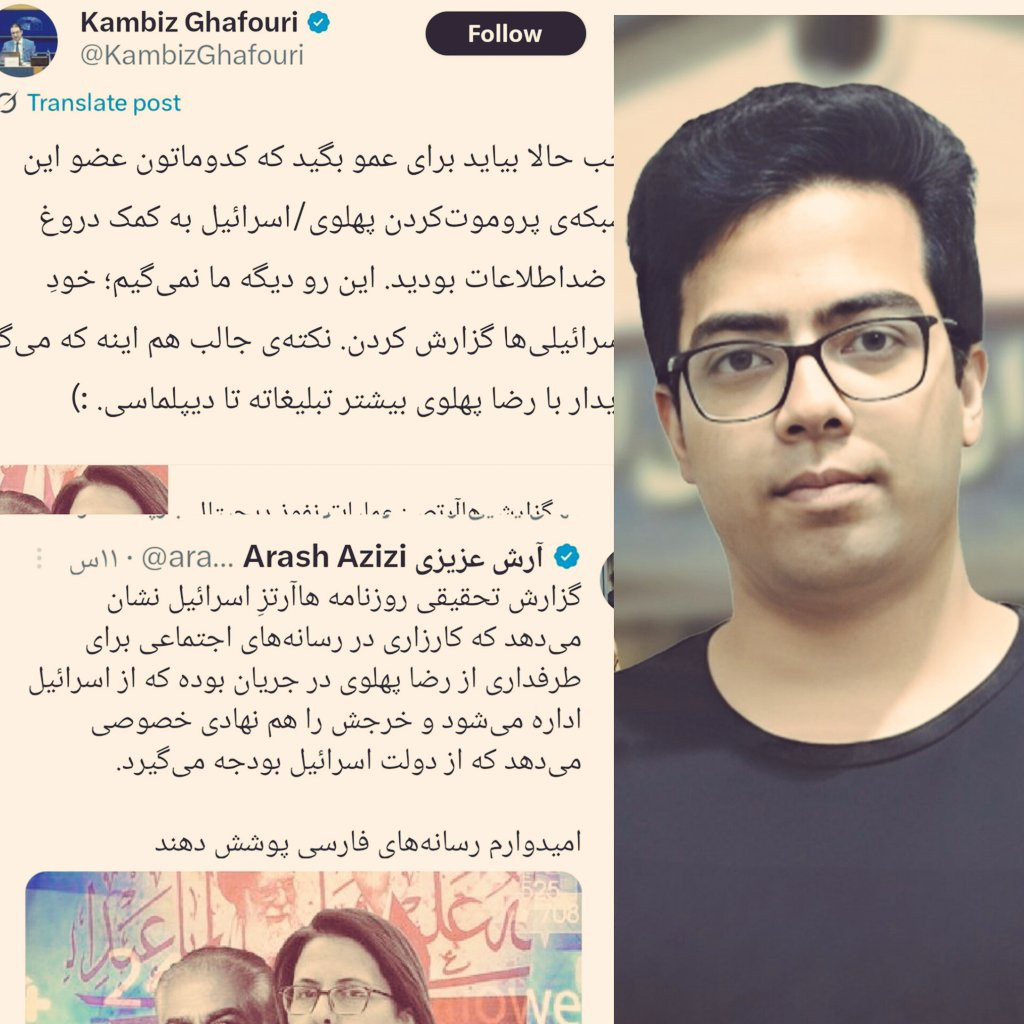
Task: Open the cropped thumbnail strip above quoted post
Action: click(84, 489)
